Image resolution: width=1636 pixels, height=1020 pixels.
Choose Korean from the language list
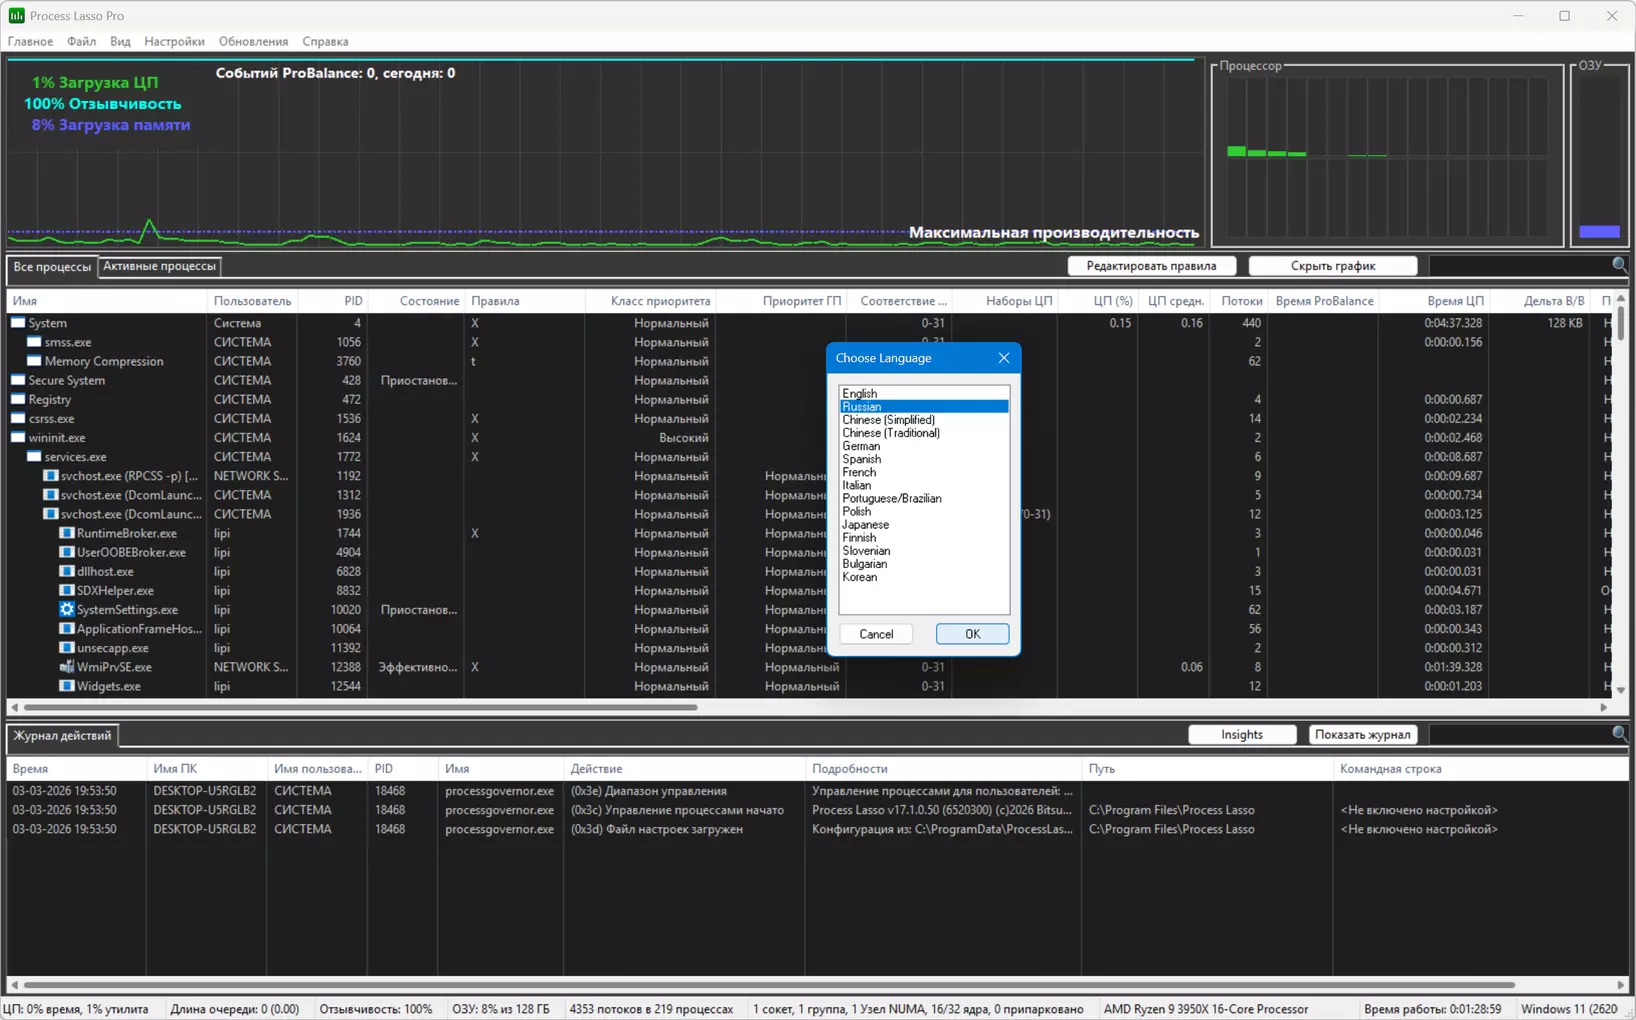coord(859,577)
